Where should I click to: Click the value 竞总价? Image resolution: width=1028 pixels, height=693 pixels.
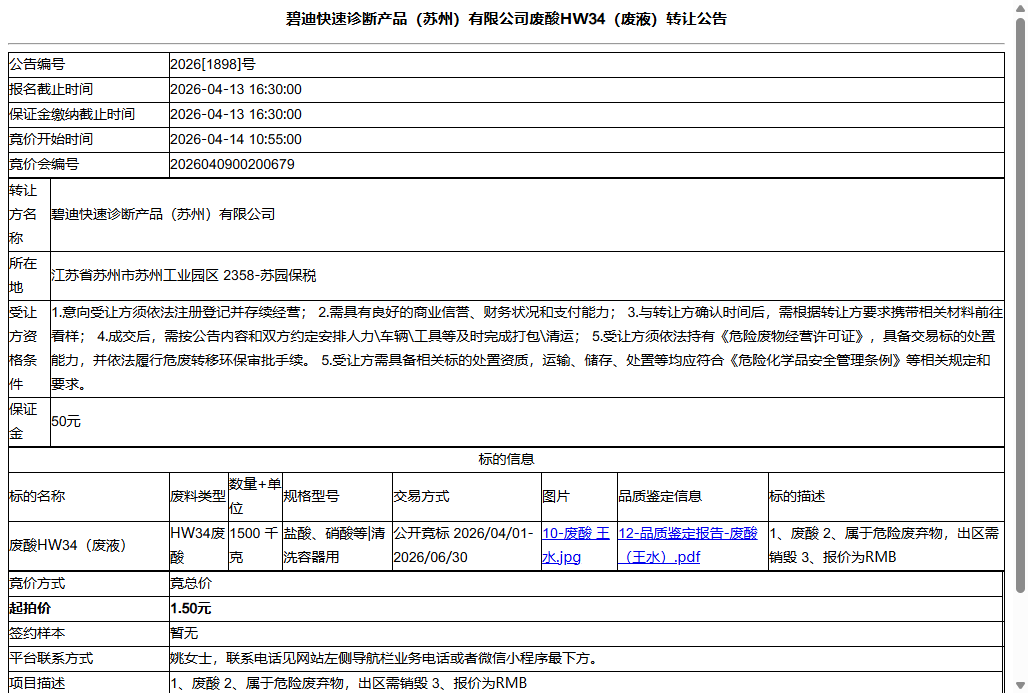tap(191, 584)
